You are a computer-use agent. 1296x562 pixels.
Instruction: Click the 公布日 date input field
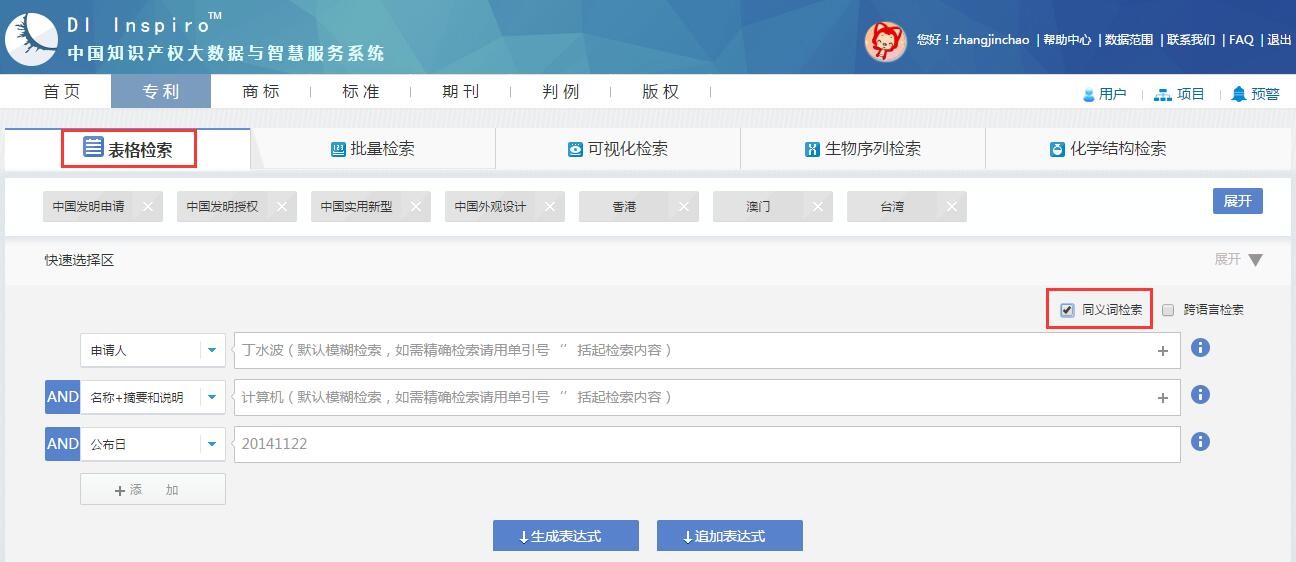tap(706, 444)
